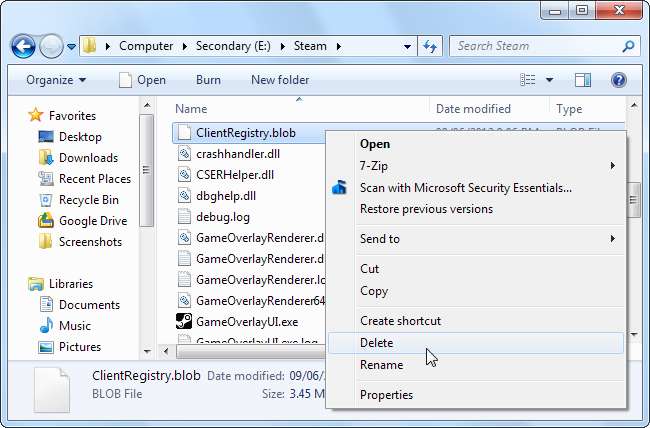Viewport: 650px width, 428px height.
Task: Click the navigation pane scroll up arrow
Action: [147, 106]
